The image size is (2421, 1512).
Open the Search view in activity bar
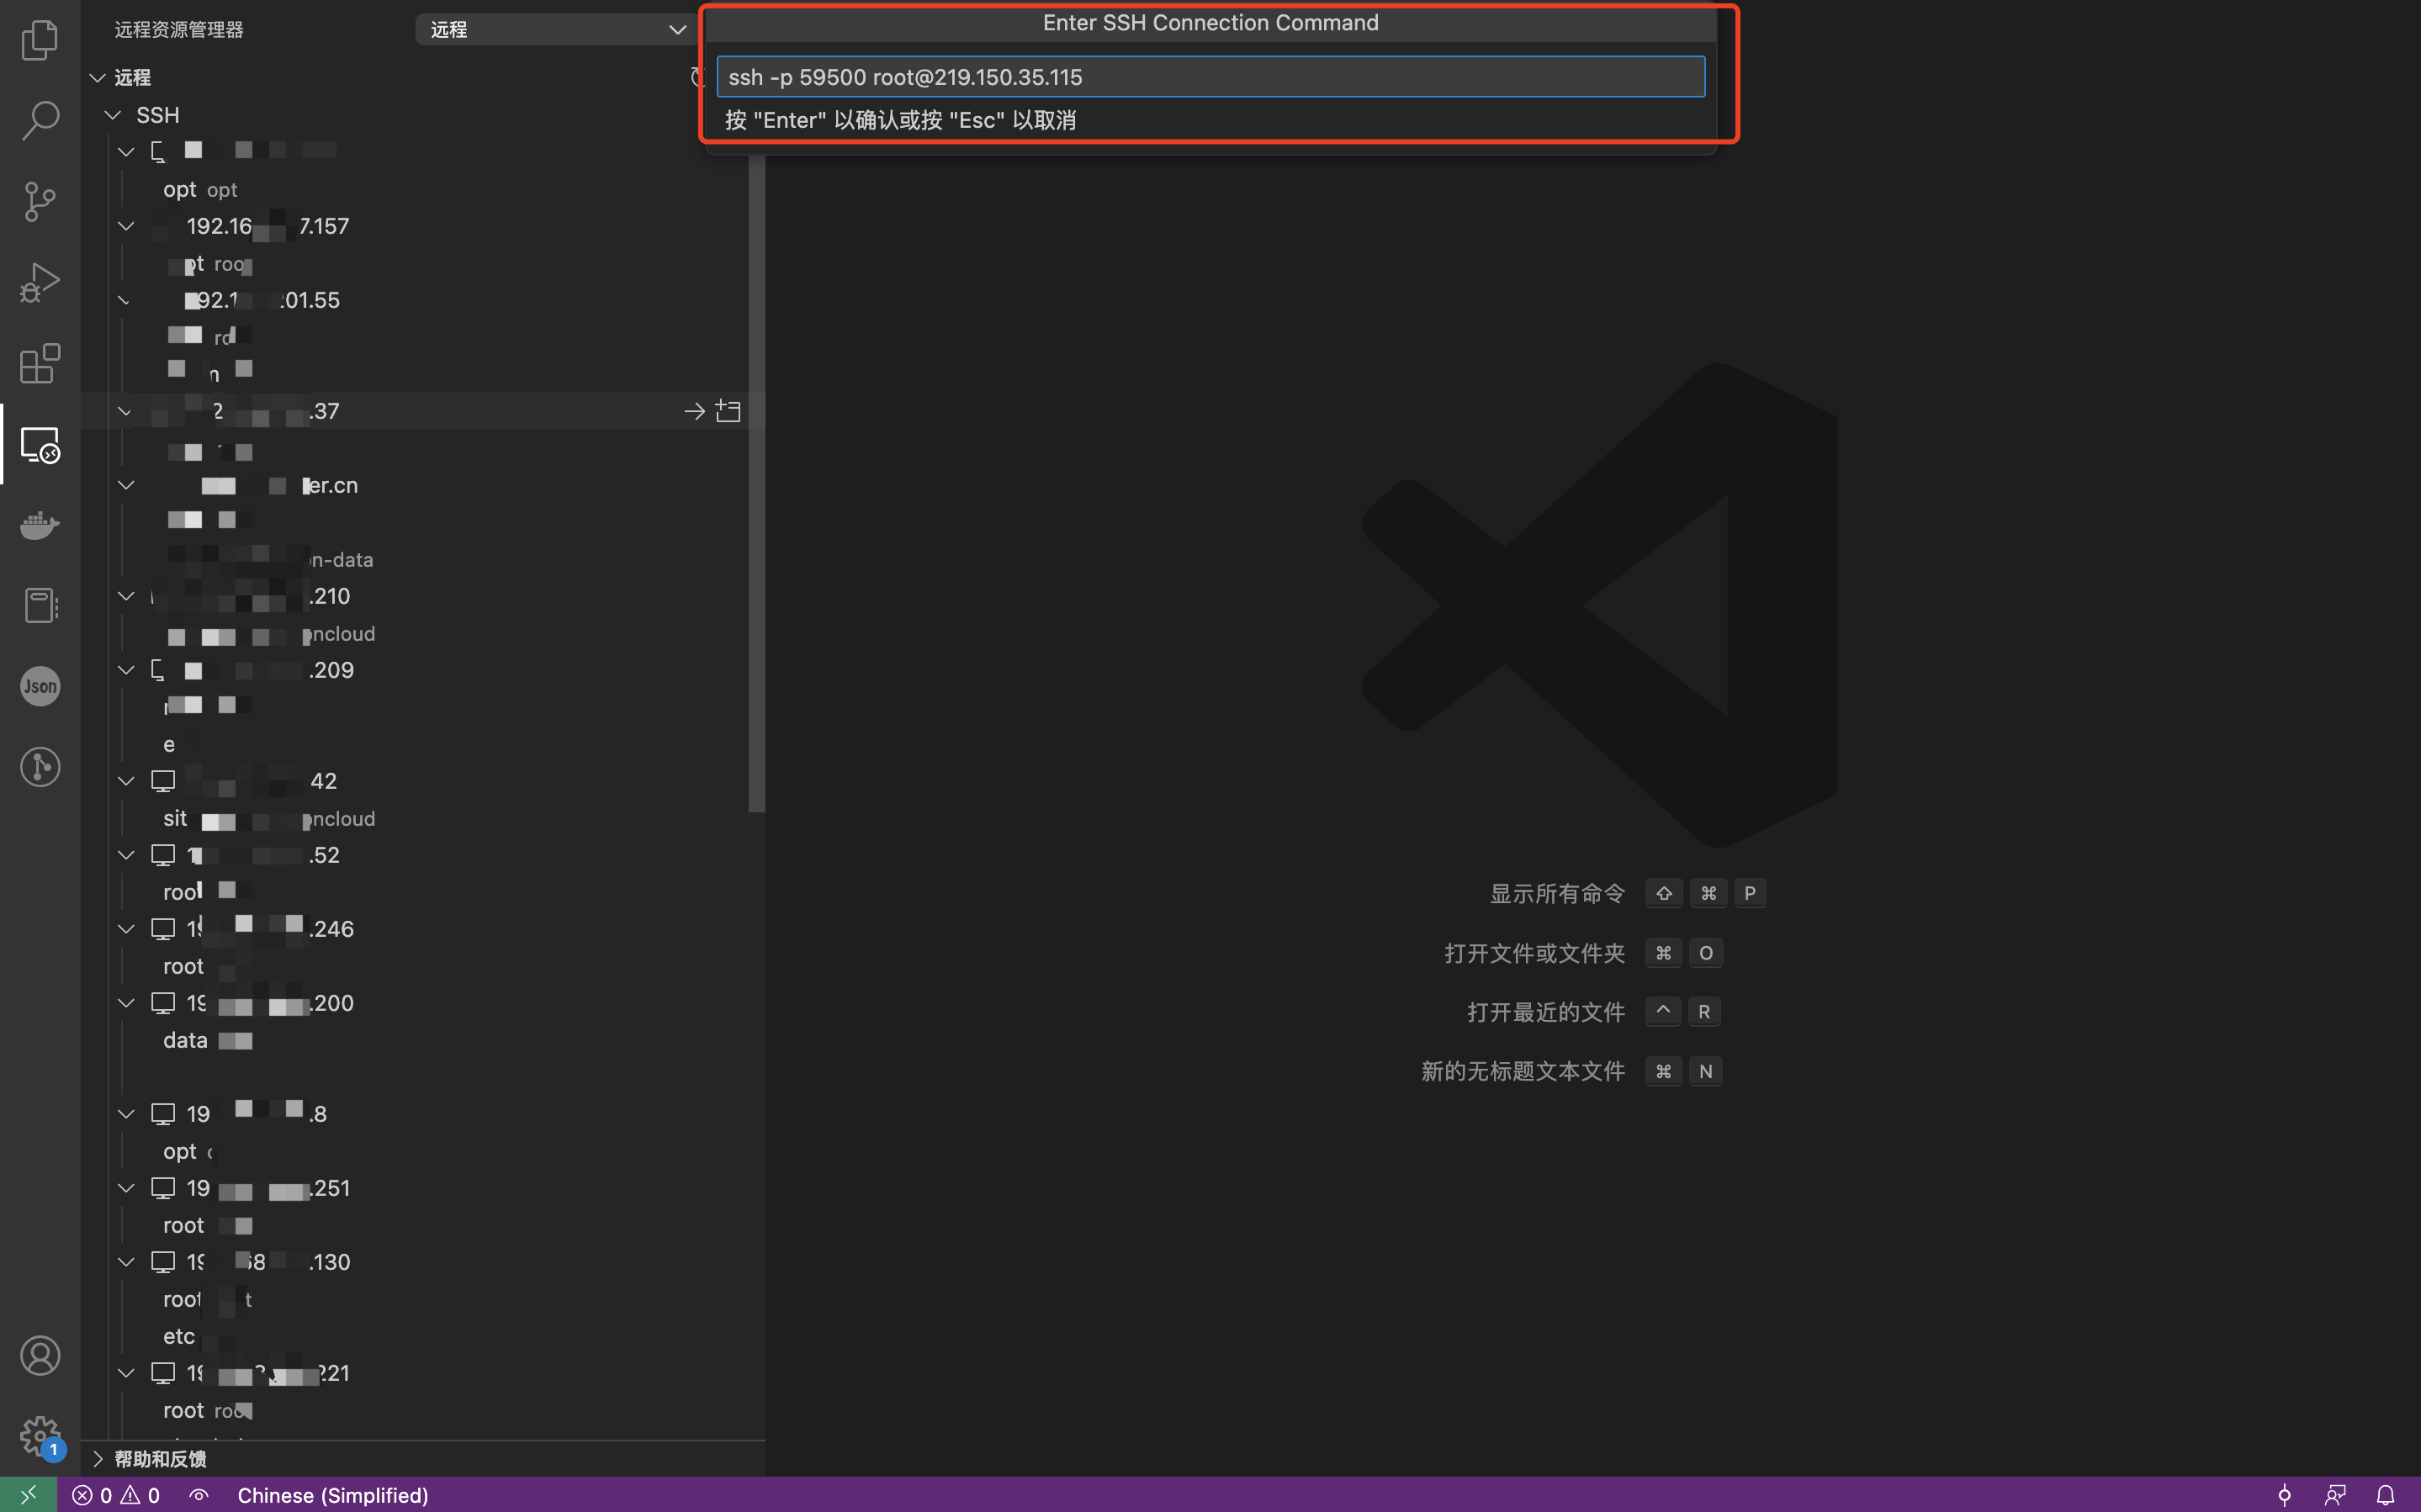click(40, 120)
